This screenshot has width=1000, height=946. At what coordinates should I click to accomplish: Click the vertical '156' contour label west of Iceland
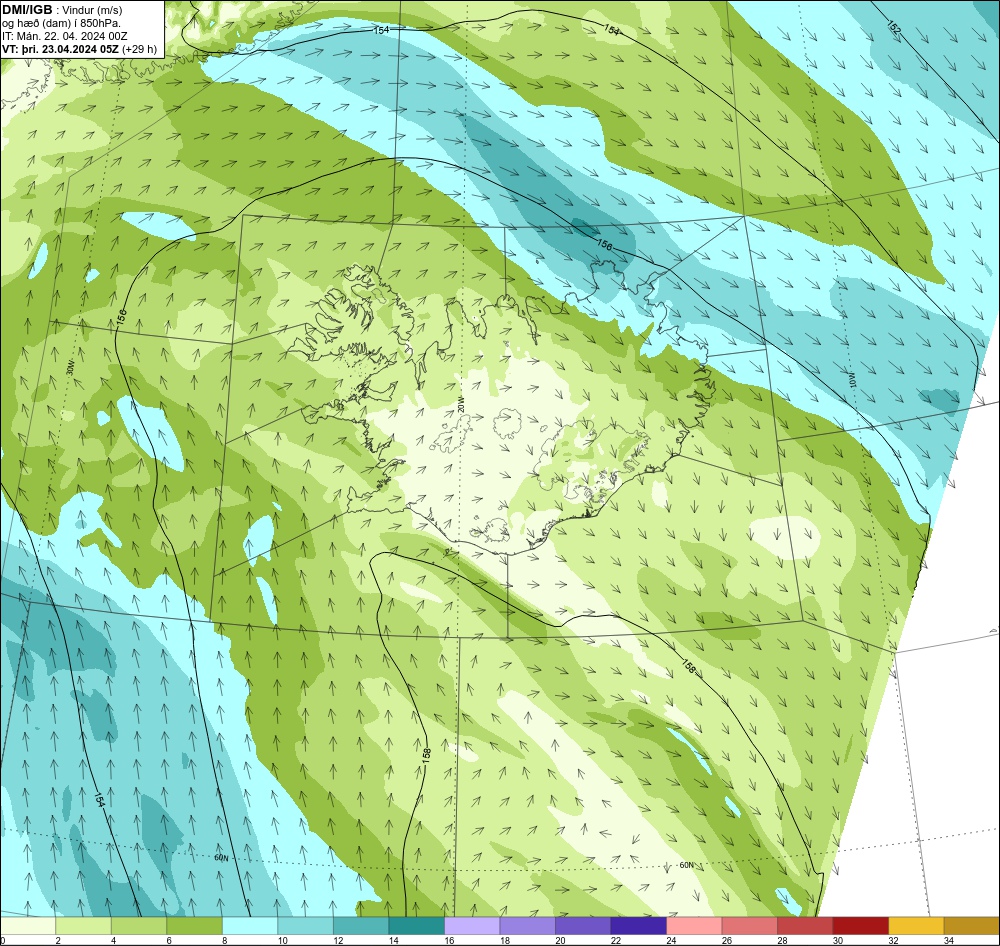click(x=122, y=317)
